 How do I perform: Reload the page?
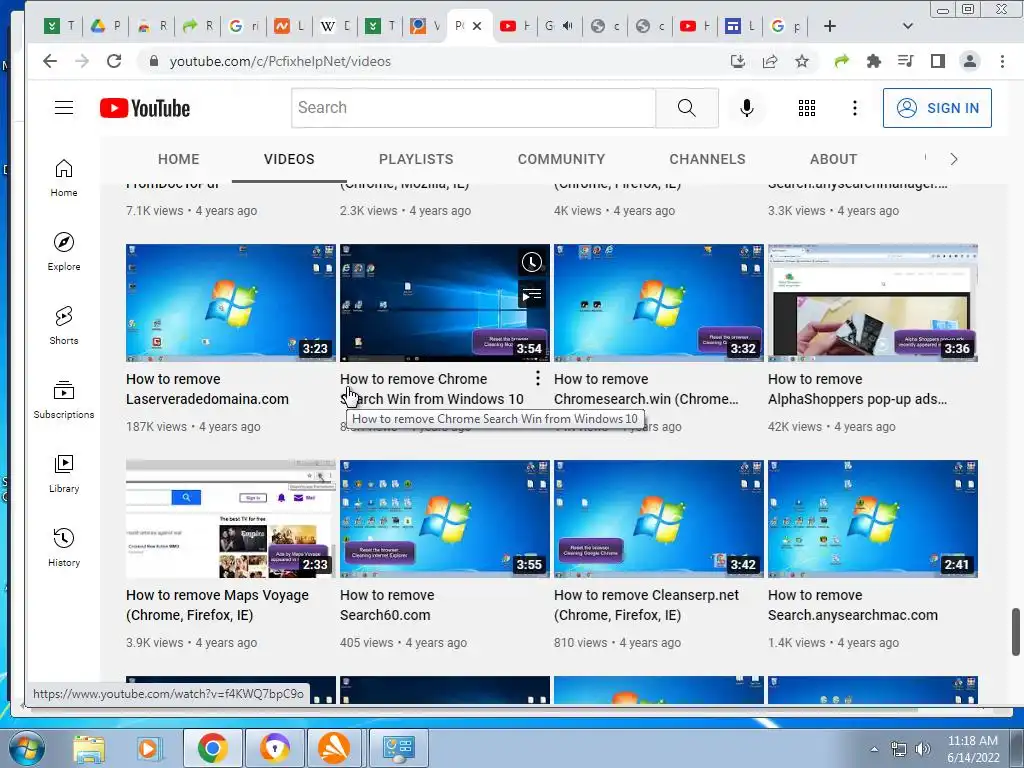pyautogui.click(x=114, y=61)
